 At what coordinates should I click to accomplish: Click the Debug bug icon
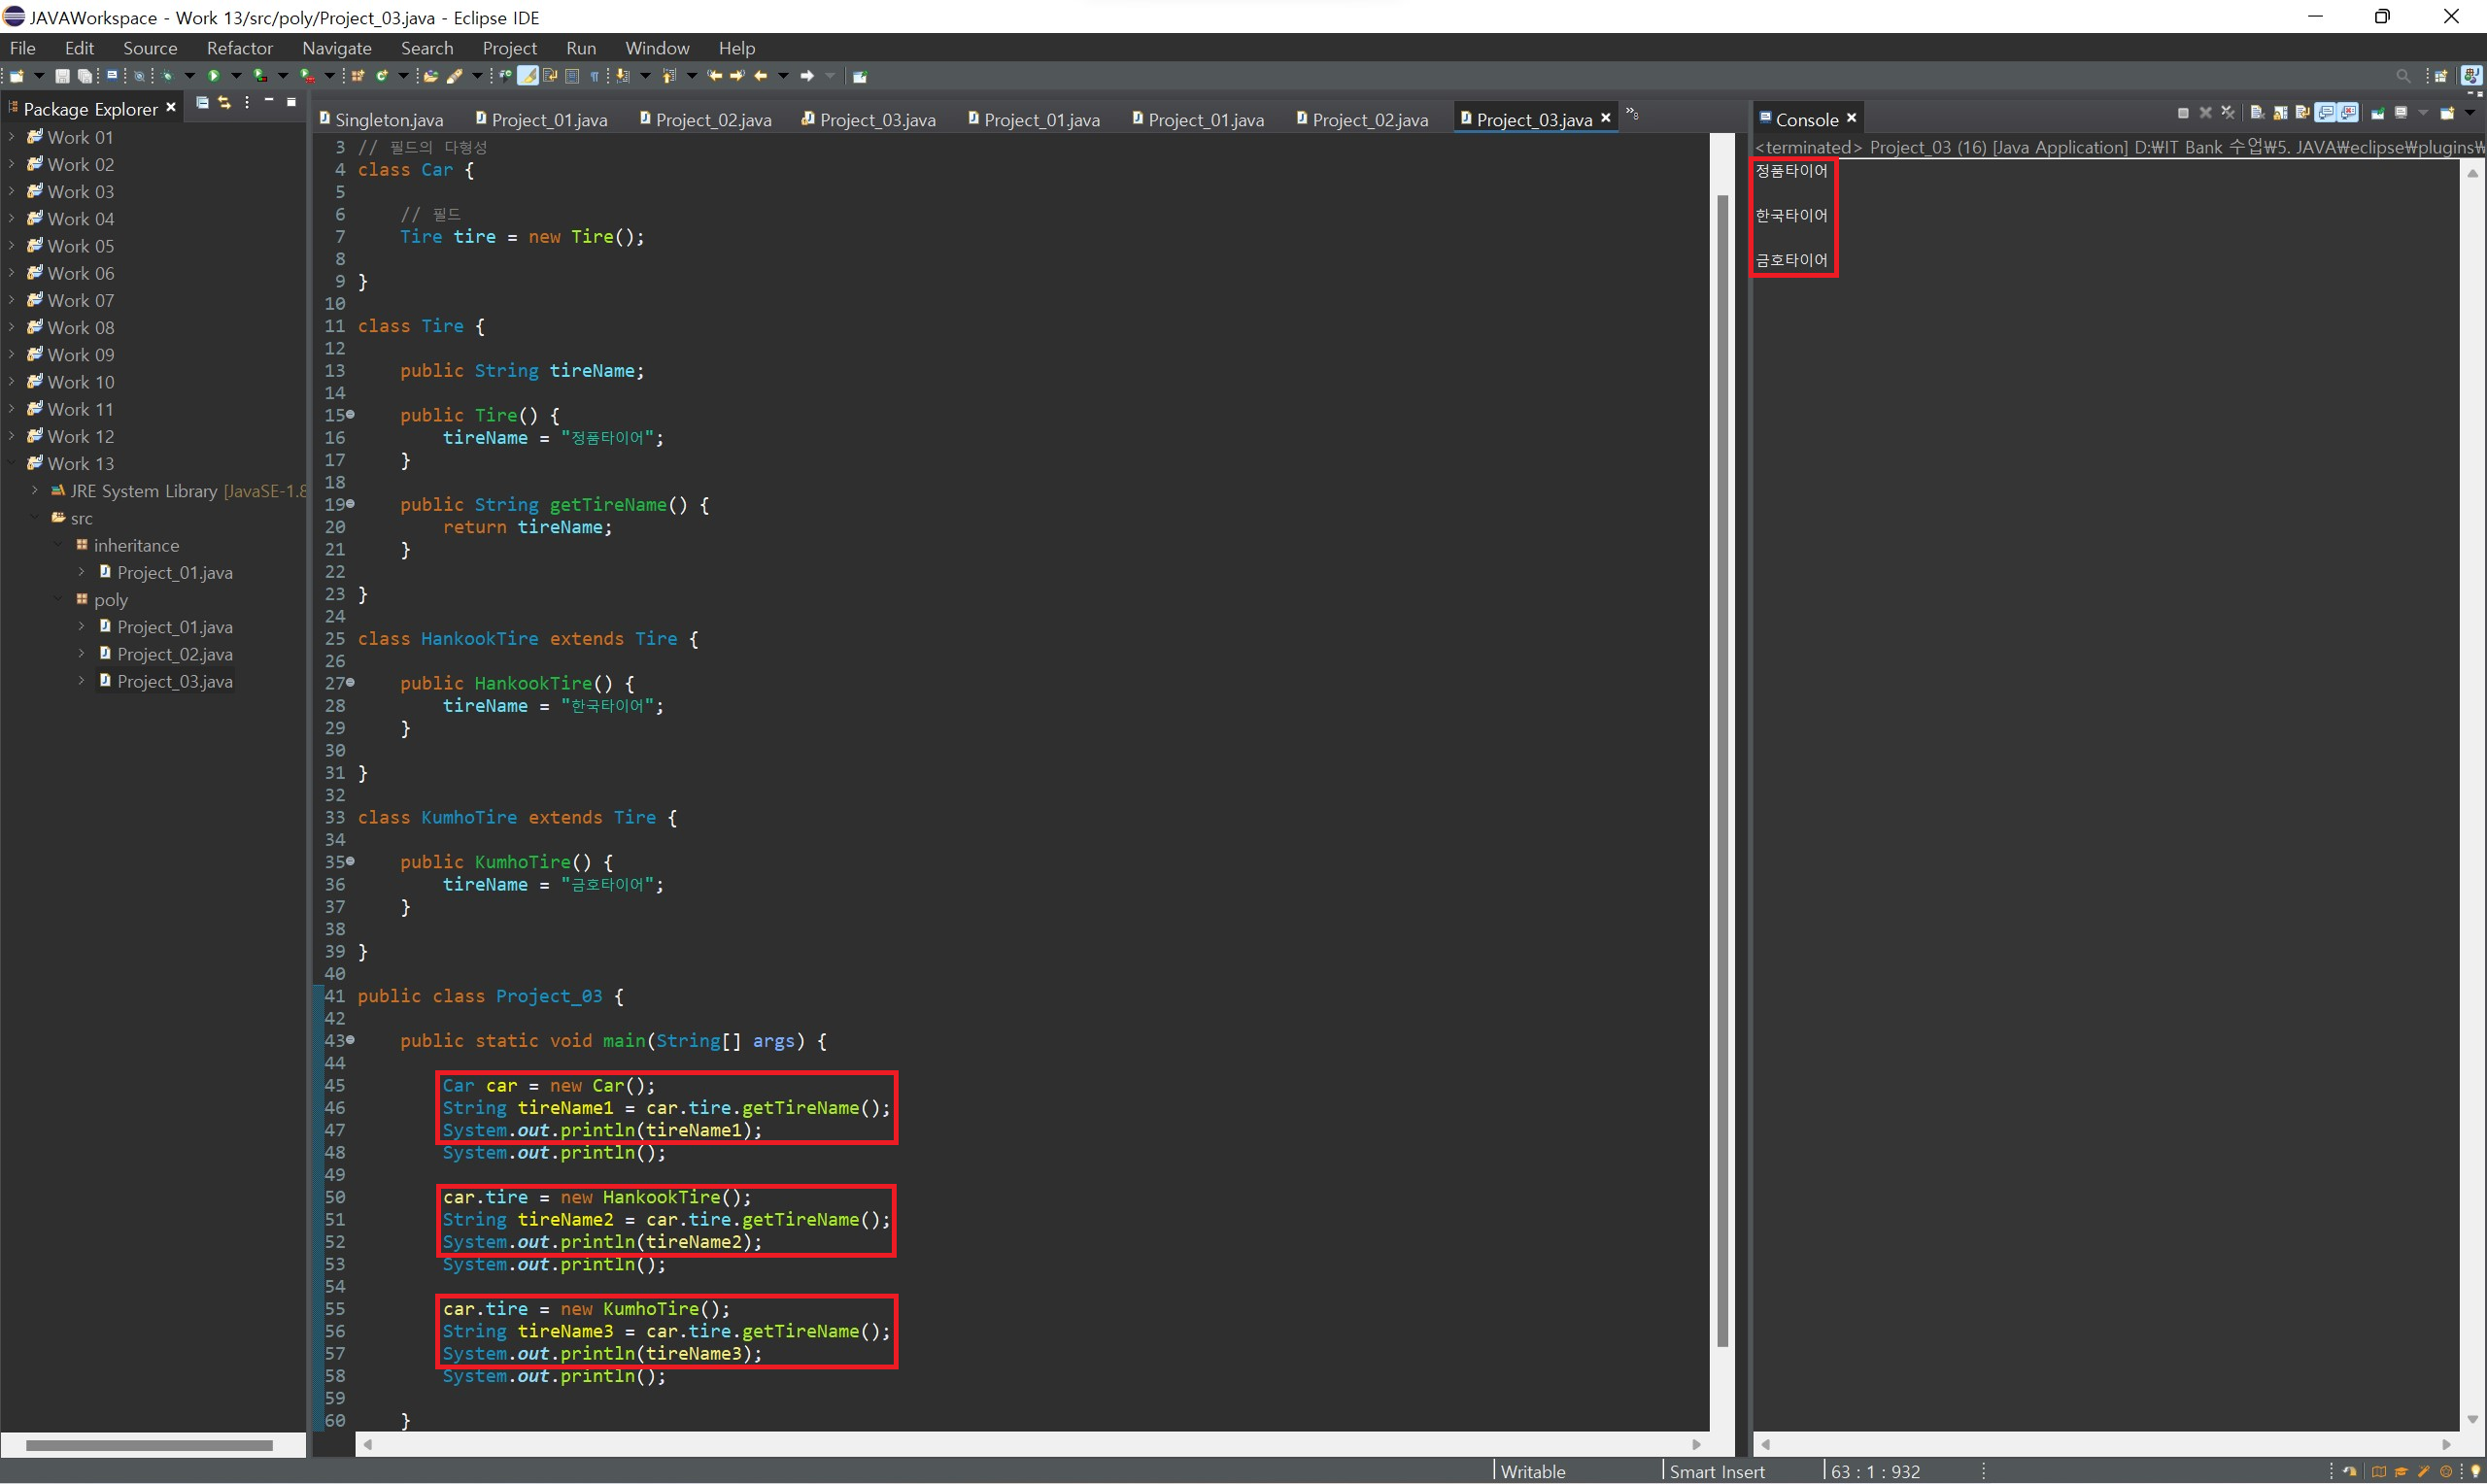click(x=167, y=76)
